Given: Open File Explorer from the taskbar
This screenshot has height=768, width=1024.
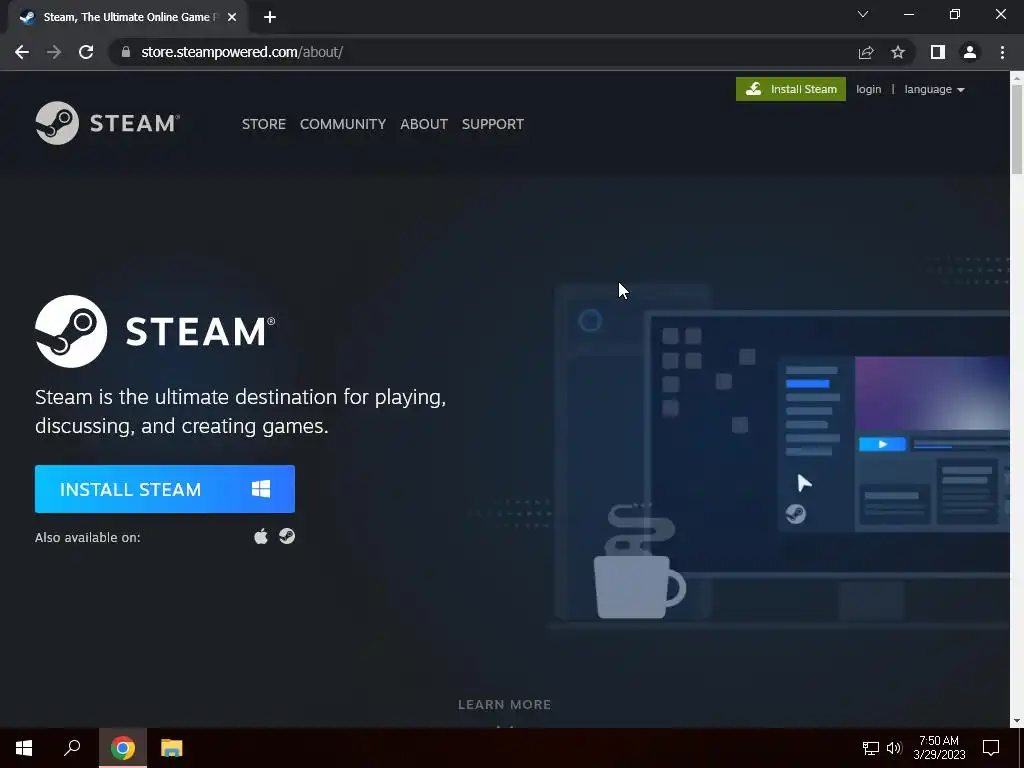Looking at the screenshot, I should (172, 748).
